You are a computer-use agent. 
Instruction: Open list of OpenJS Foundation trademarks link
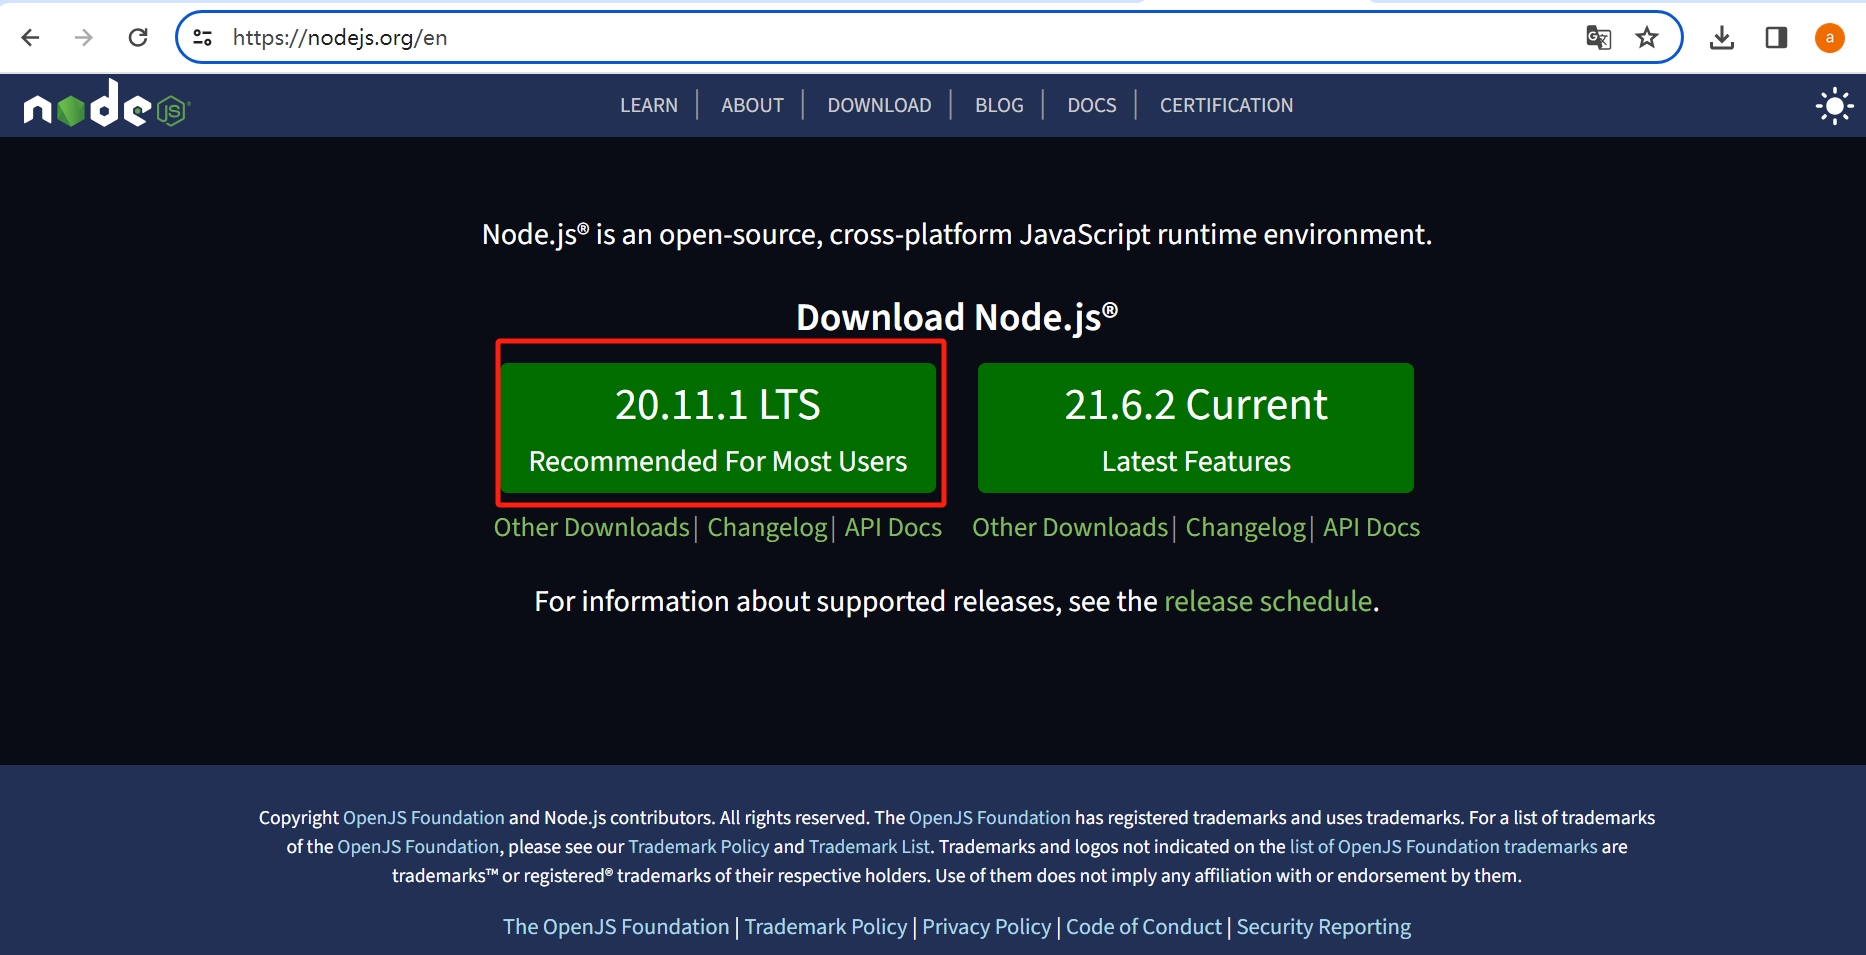pyautogui.click(x=1444, y=847)
